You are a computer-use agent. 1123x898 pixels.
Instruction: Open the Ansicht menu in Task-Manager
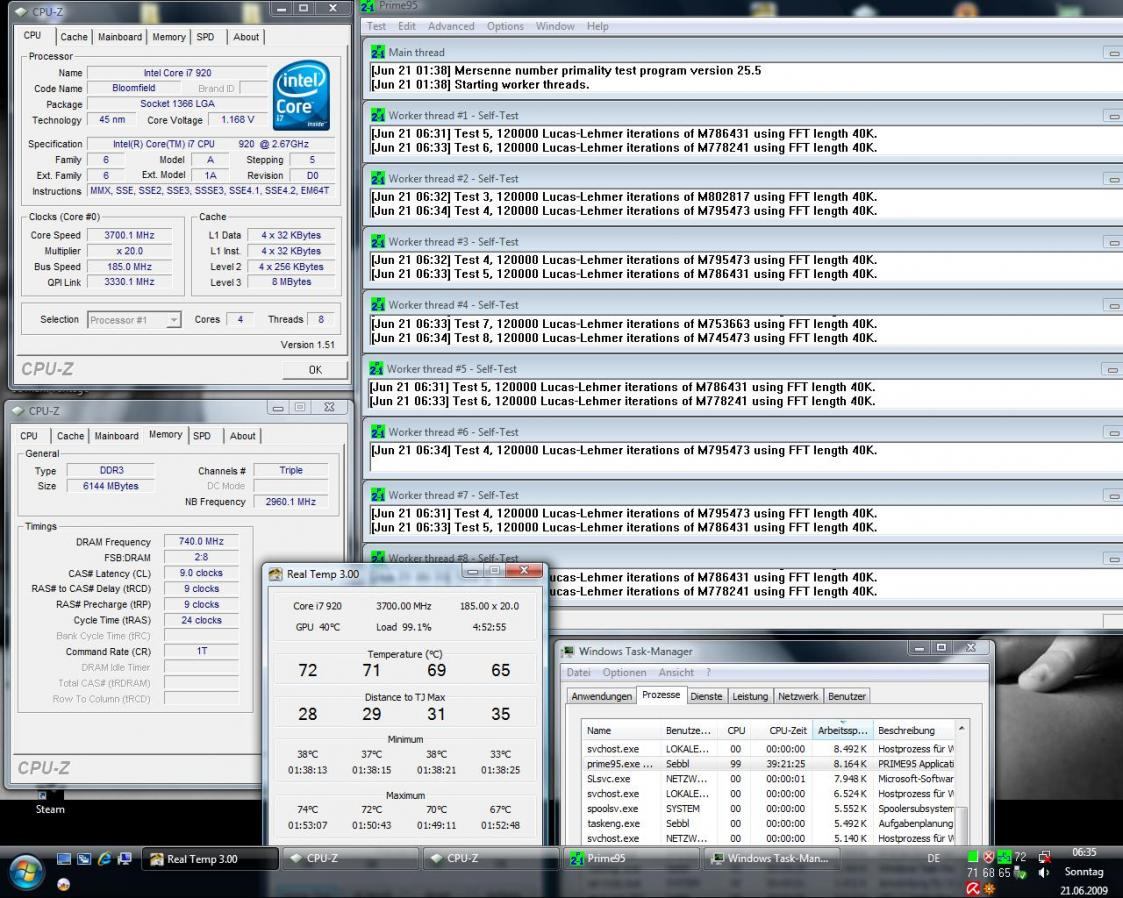tap(676, 672)
